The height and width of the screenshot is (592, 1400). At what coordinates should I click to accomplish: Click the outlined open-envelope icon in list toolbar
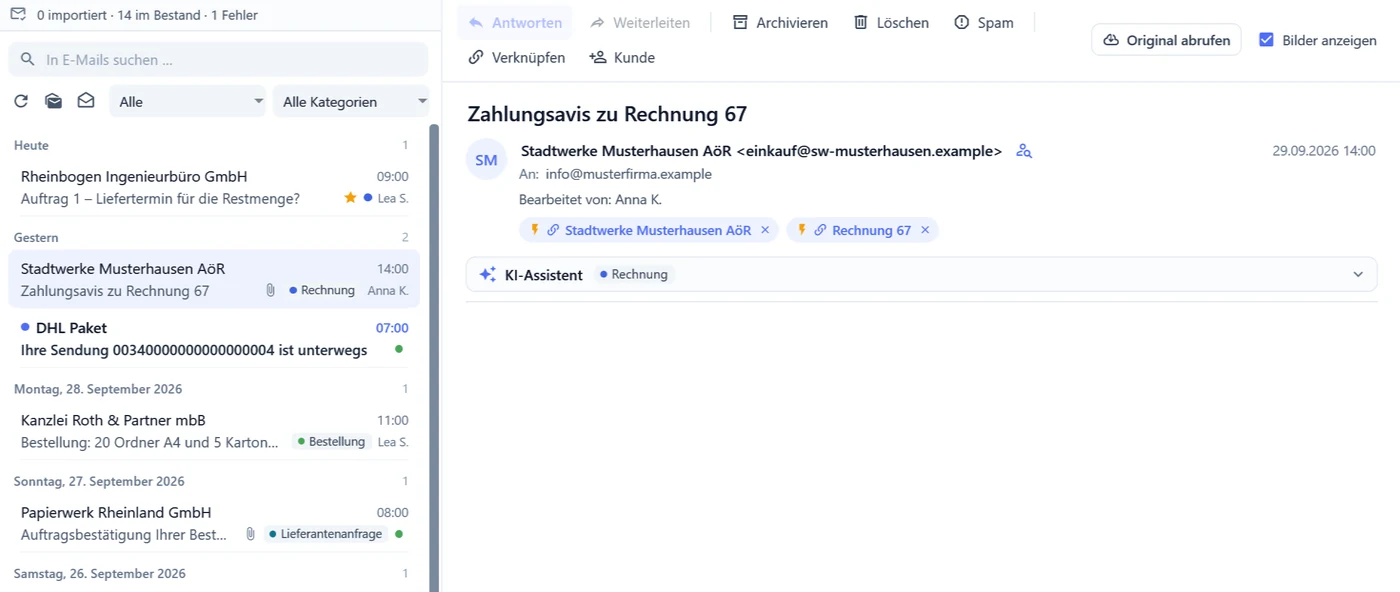[x=86, y=101]
